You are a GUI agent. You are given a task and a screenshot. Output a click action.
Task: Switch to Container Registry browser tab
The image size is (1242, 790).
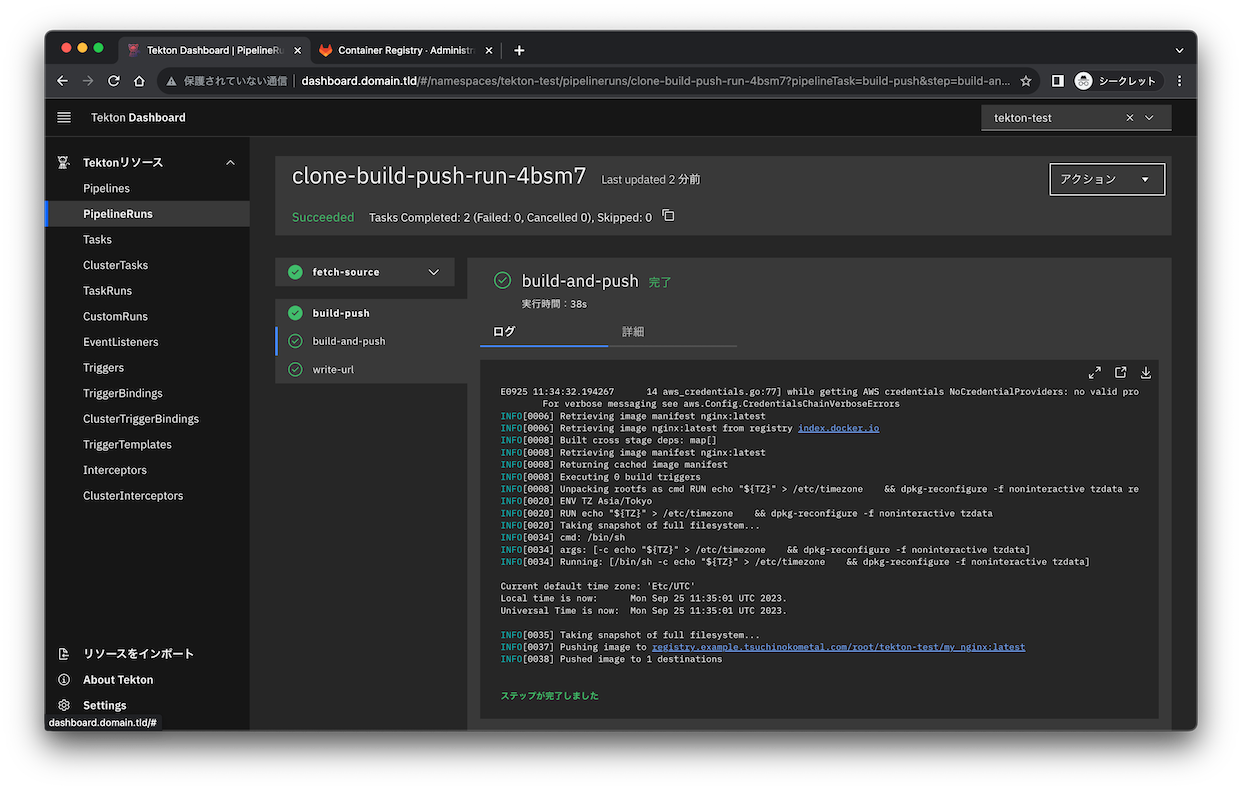pos(408,50)
